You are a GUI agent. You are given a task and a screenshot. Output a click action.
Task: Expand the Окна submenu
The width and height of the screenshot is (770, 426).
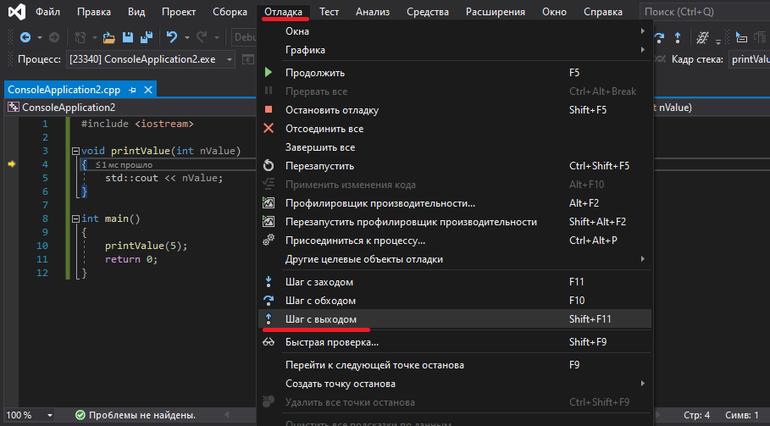pyautogui.click(x=455, y=31)
